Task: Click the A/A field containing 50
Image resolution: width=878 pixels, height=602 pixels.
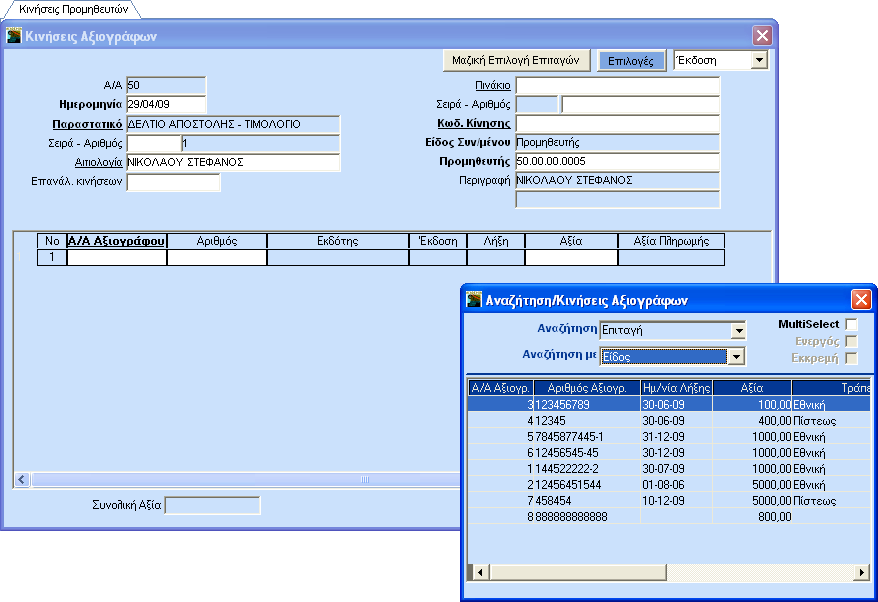Action: tap(166, 85)
